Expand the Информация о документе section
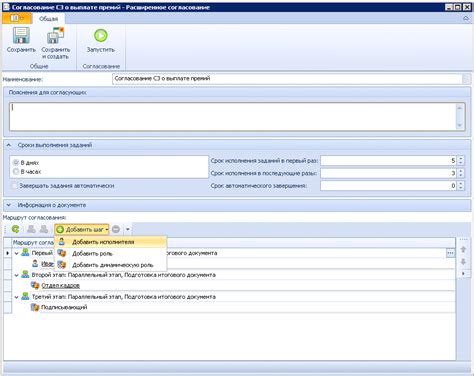 [x=9, y=205]
